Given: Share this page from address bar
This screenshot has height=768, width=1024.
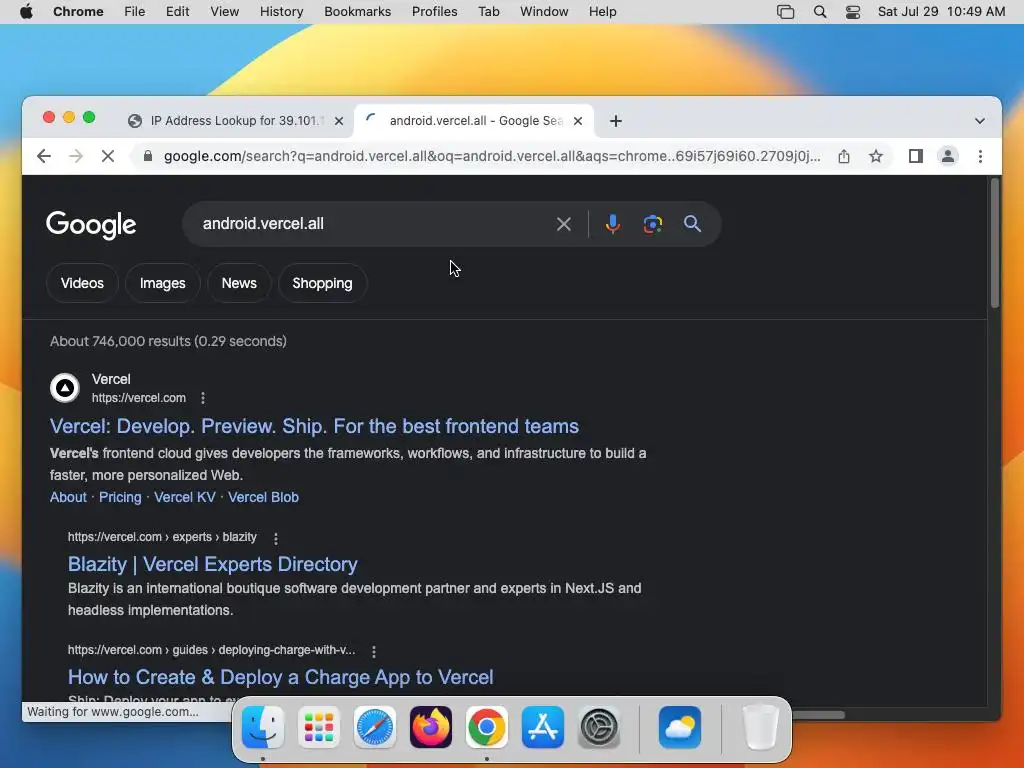Looking at the screenshot, I should point(844,156).
